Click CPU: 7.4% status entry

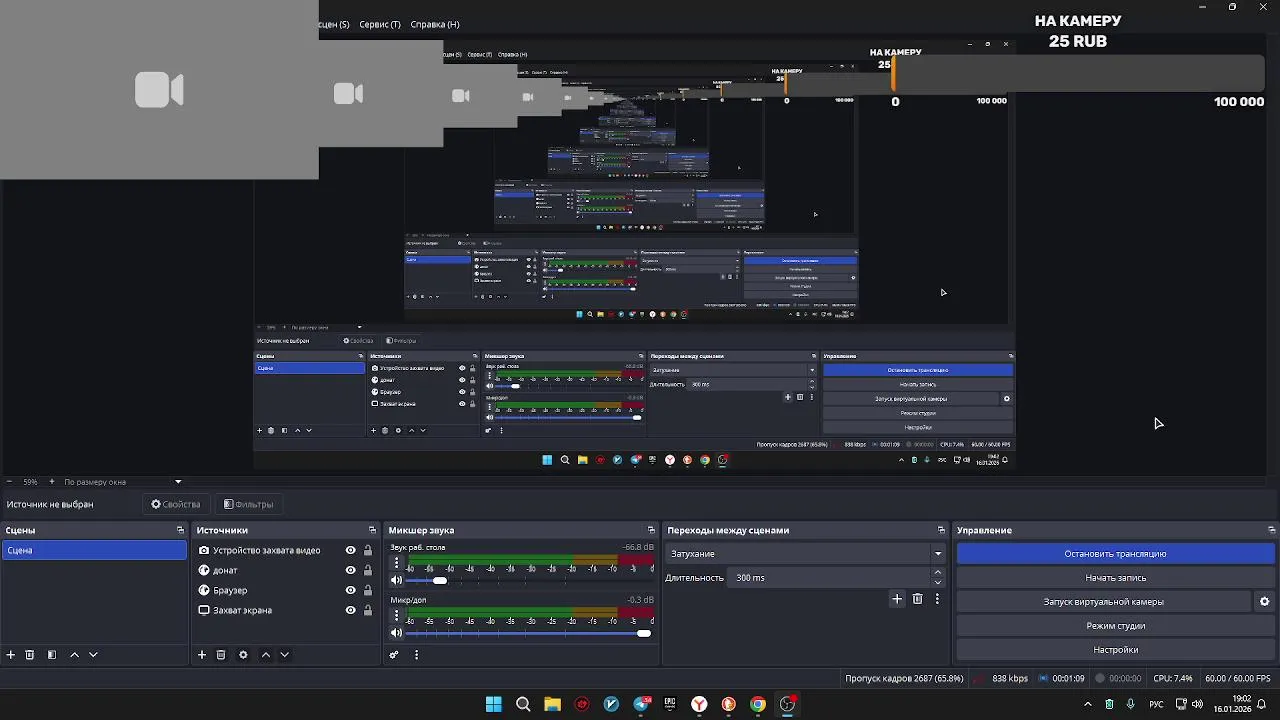(1172, 678)
